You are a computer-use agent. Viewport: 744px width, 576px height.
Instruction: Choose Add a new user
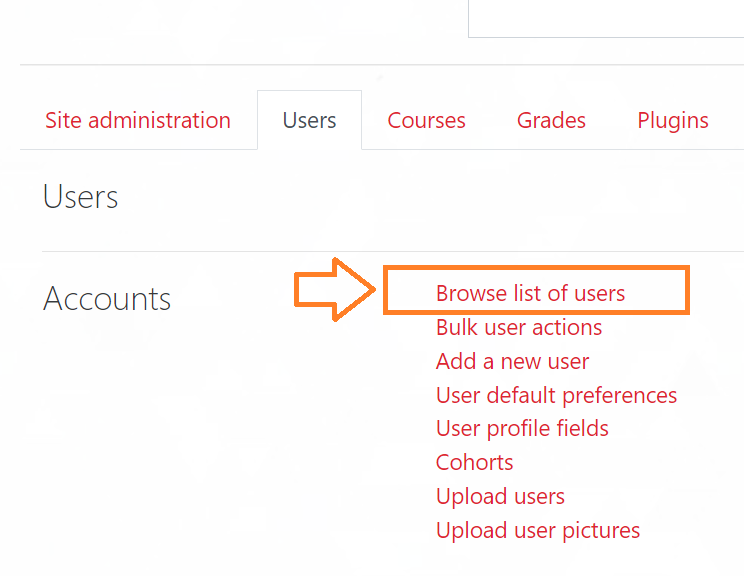click(512, 361)
